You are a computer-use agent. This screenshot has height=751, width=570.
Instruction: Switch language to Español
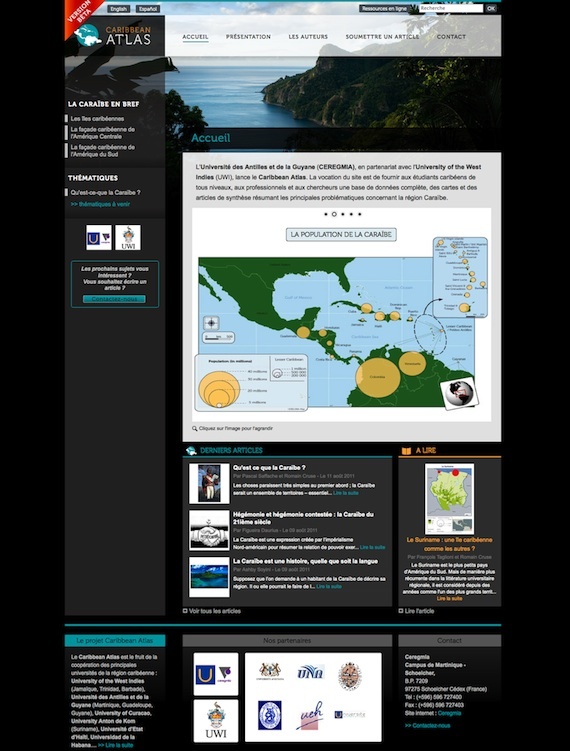[148, 9]
